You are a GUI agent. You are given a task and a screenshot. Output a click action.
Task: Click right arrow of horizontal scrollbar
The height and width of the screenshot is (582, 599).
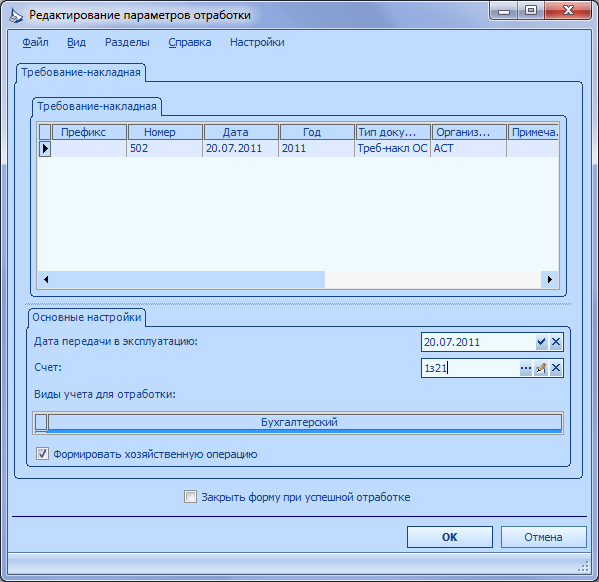(x=550, y=279)
